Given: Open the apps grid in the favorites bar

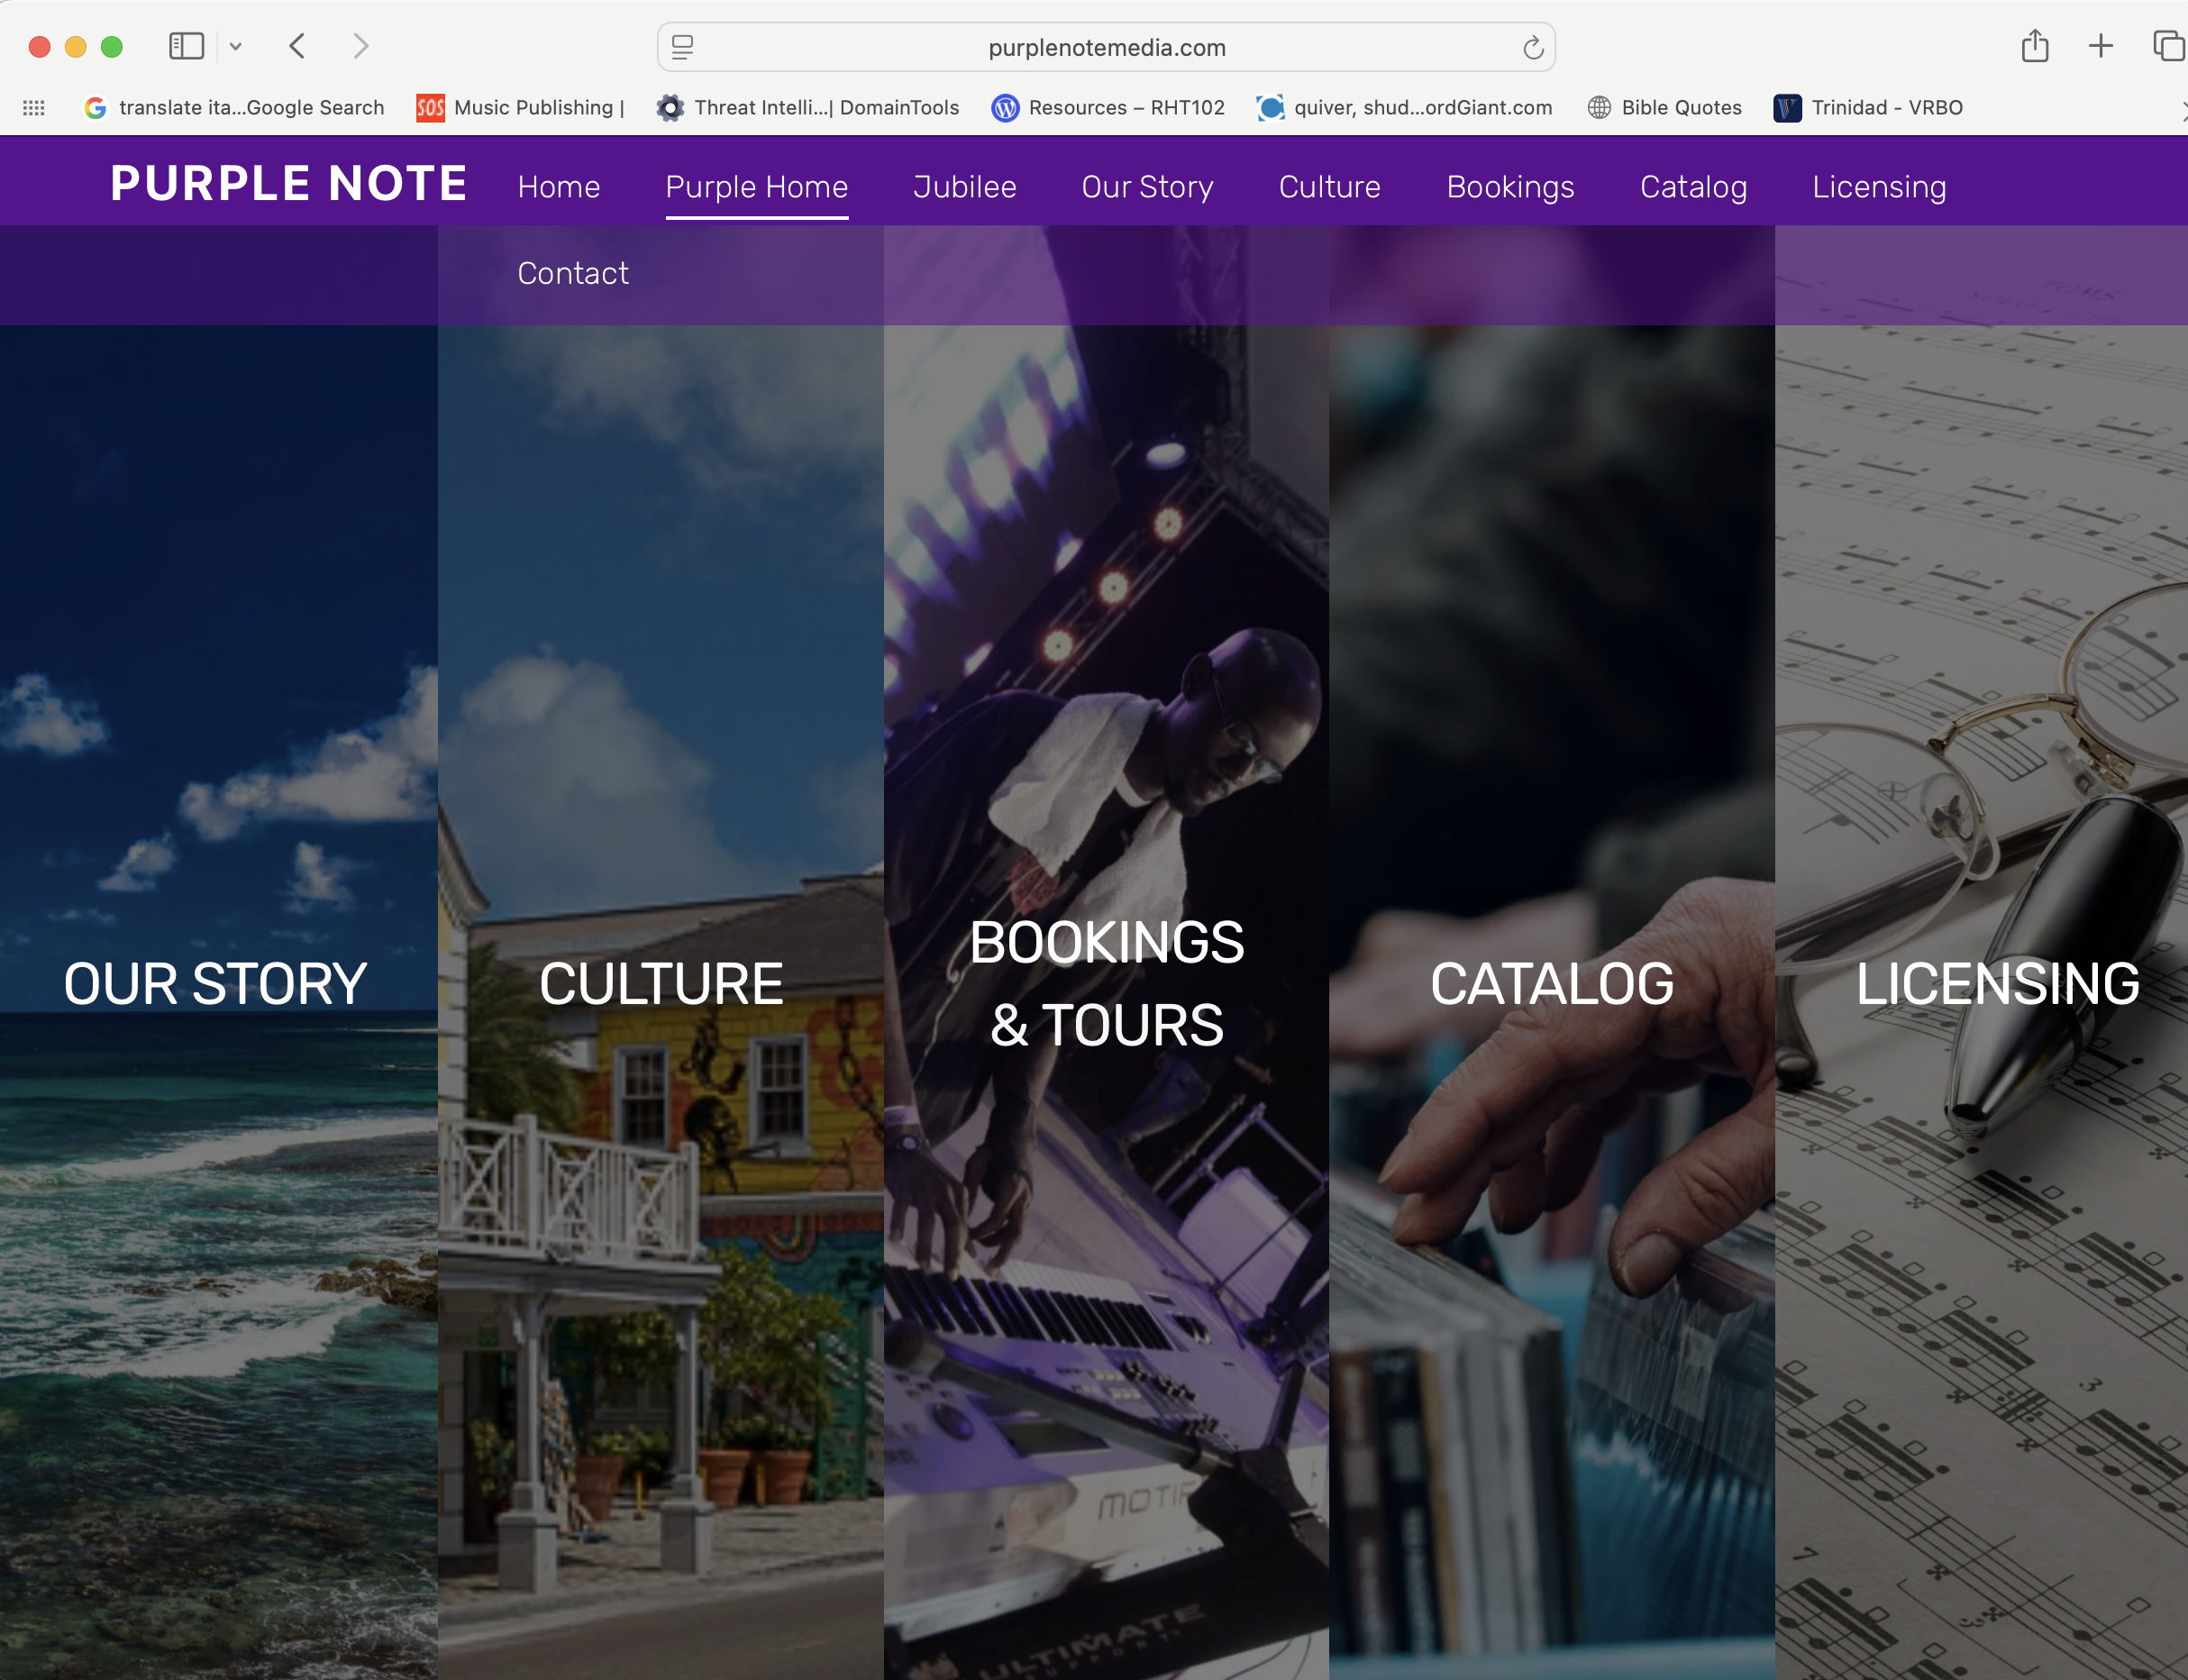Looking at the screenshot, I should (34, 108).
